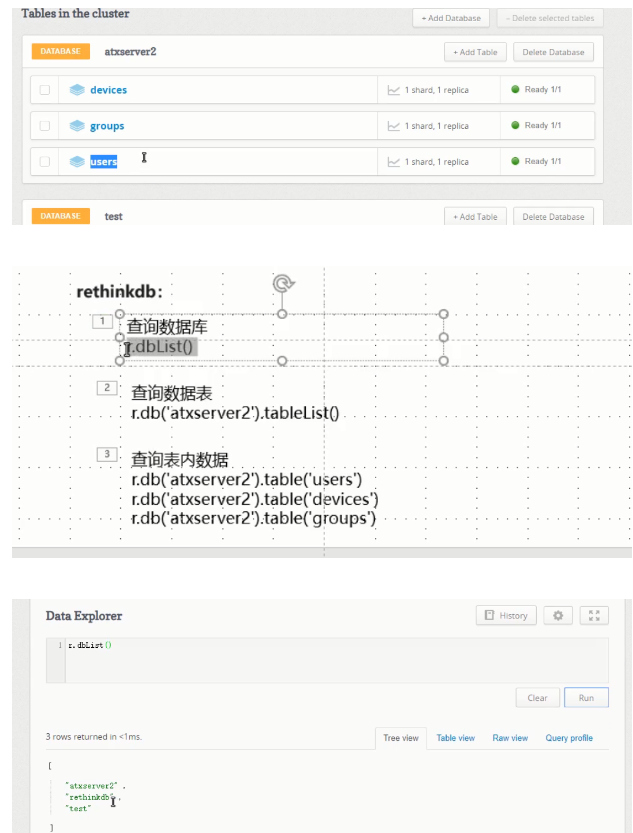Tick the checkbox for users table

[x=45, y=162]
